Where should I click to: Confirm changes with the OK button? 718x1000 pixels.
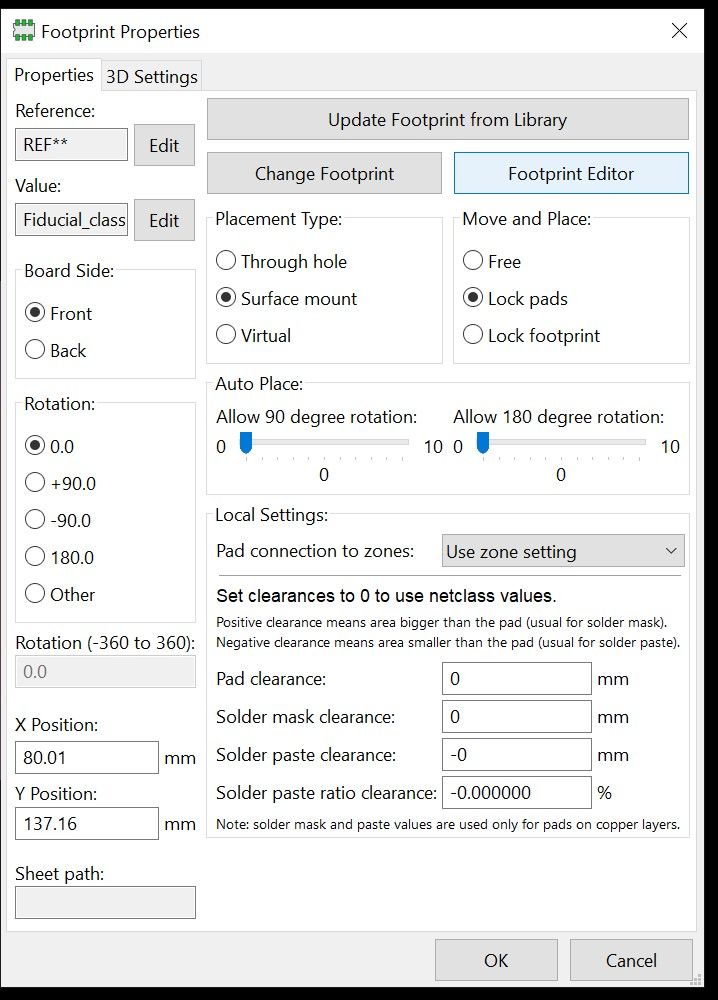pos(496,960)
